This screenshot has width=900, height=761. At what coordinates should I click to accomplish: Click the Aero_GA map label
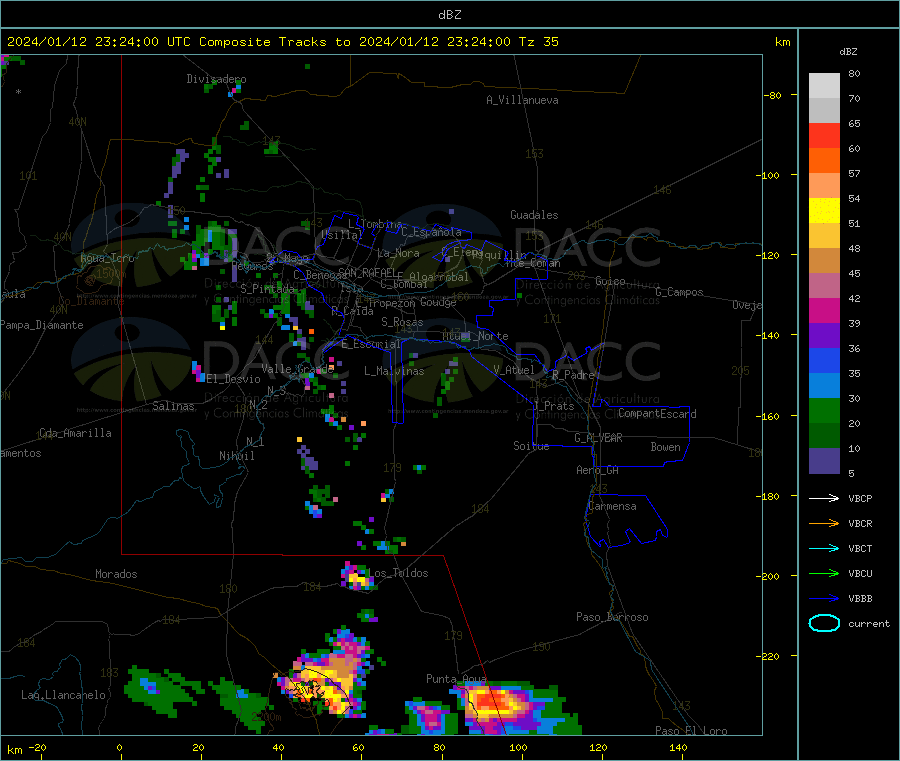click(x=597, y=470)
